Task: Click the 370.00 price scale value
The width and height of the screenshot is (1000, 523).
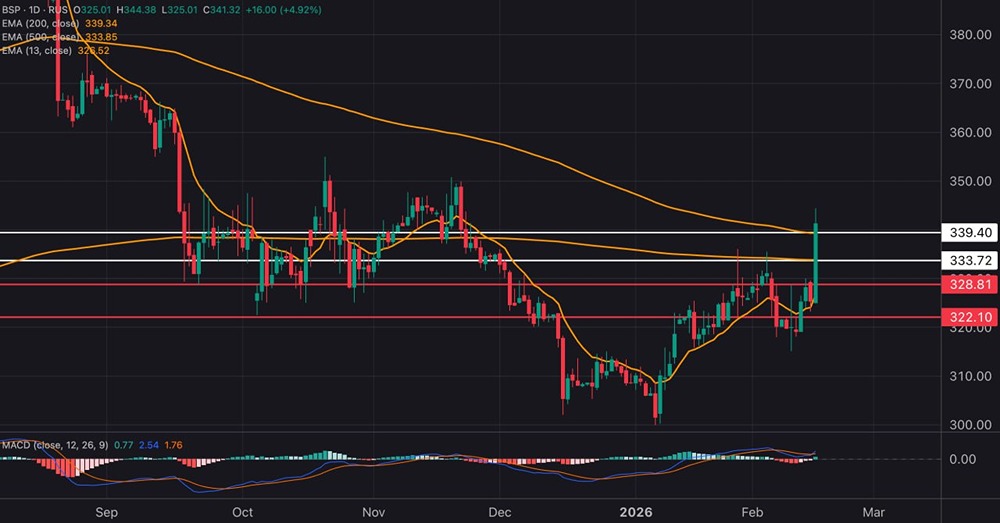Action: click(x=970, y=84)
